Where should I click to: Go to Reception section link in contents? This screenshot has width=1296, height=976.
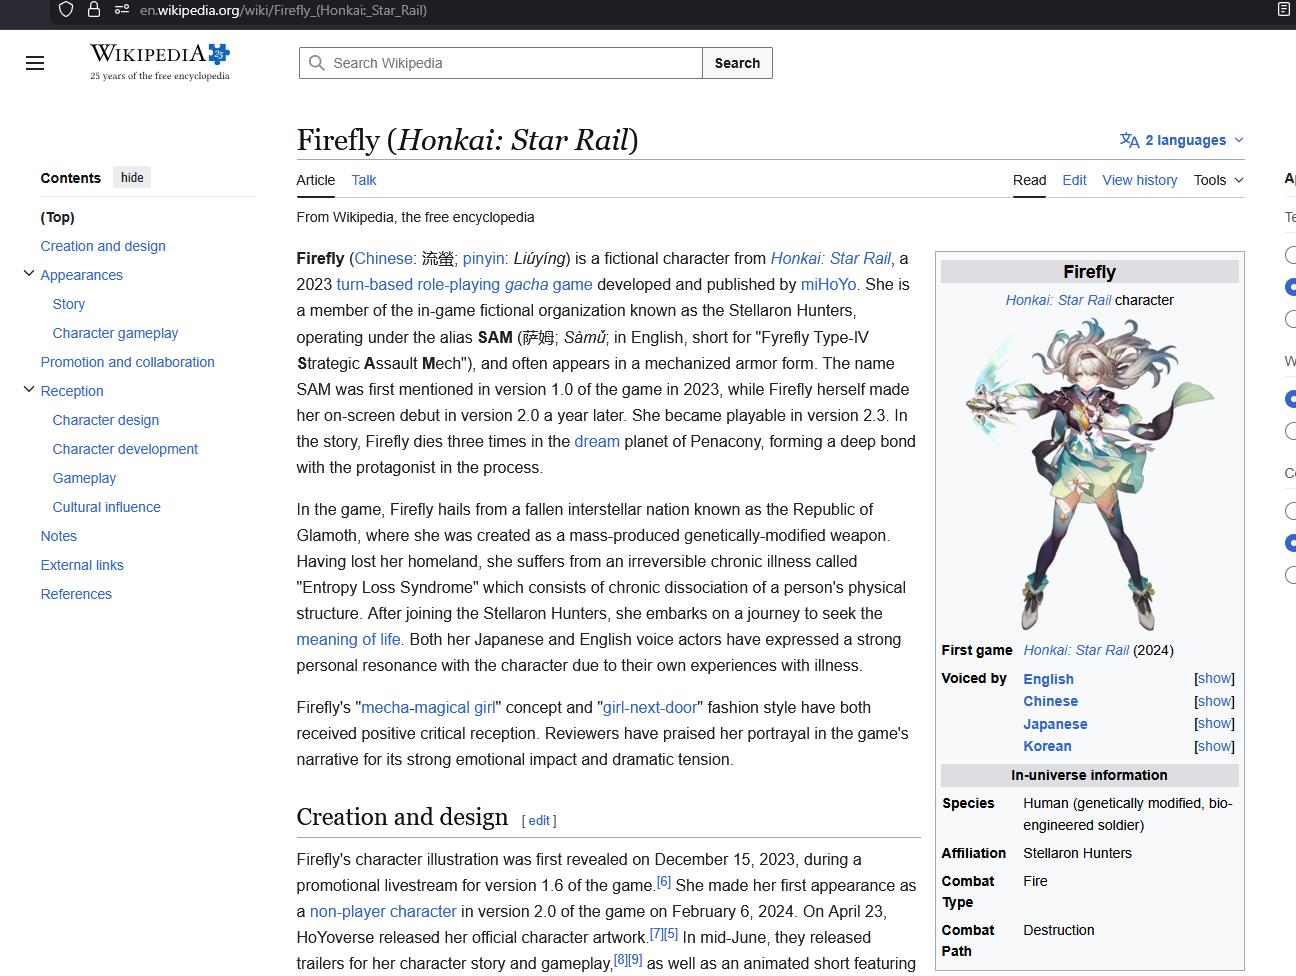tap(72, 391)
